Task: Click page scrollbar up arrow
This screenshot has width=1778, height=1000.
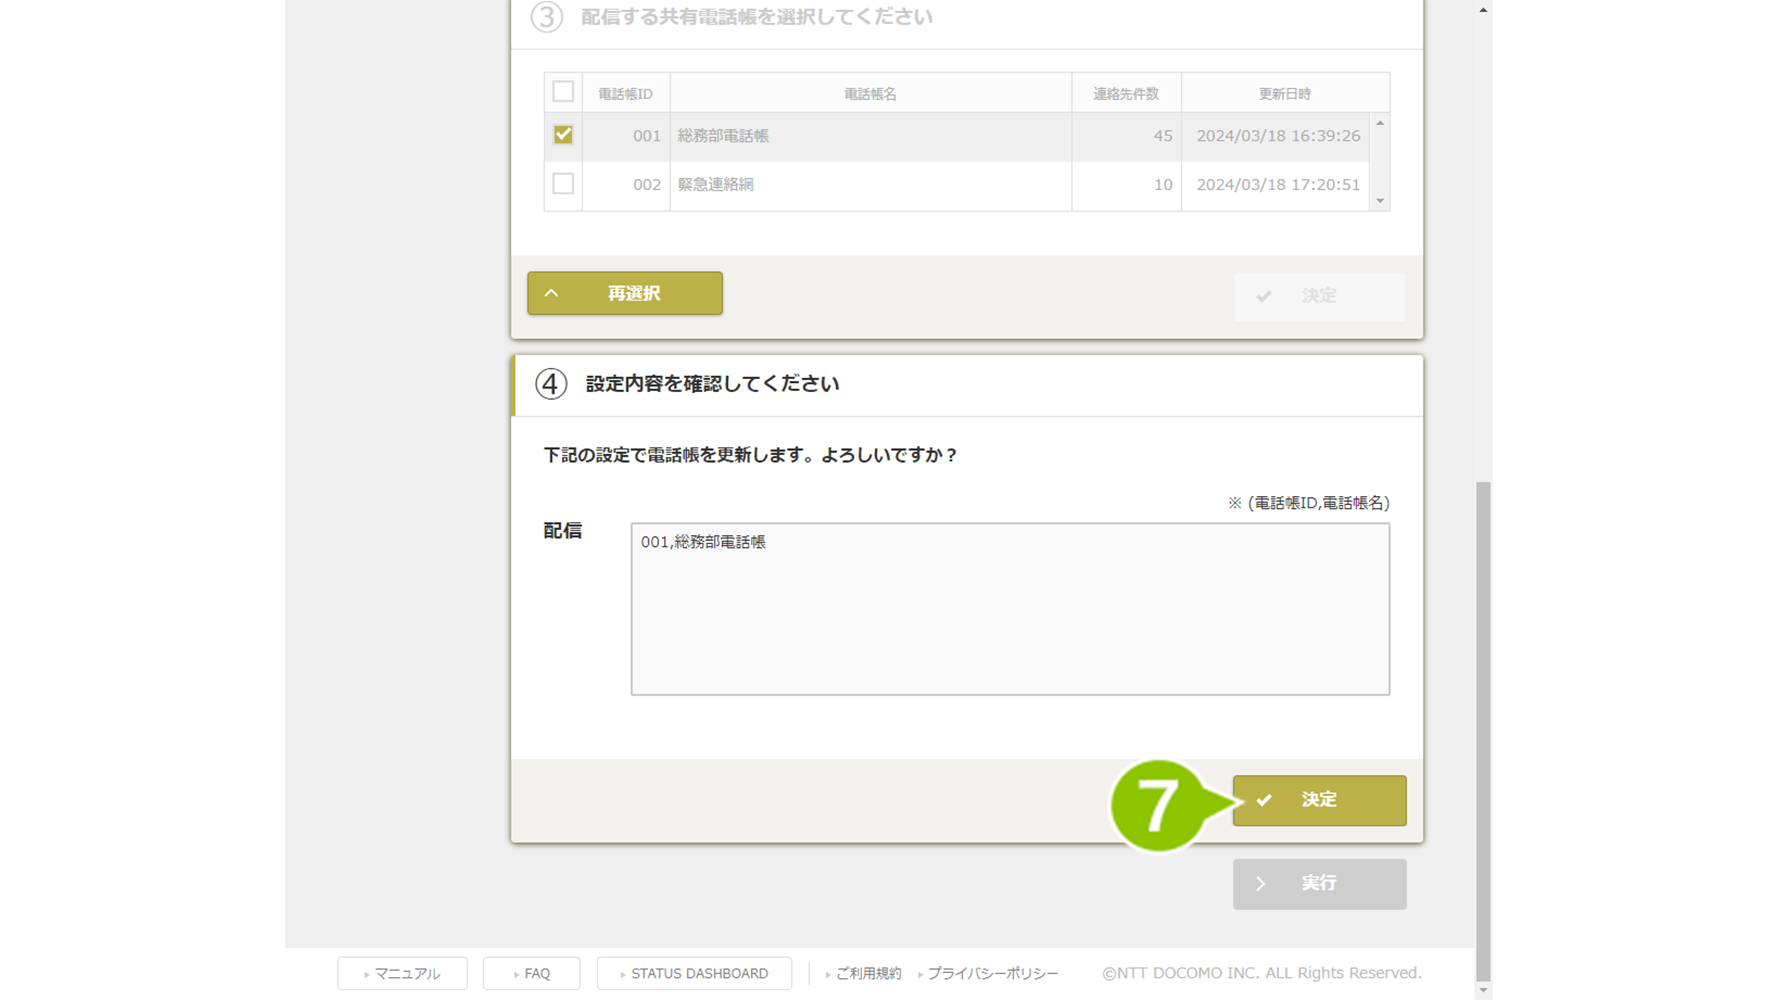Action: tap(1483, 10)
